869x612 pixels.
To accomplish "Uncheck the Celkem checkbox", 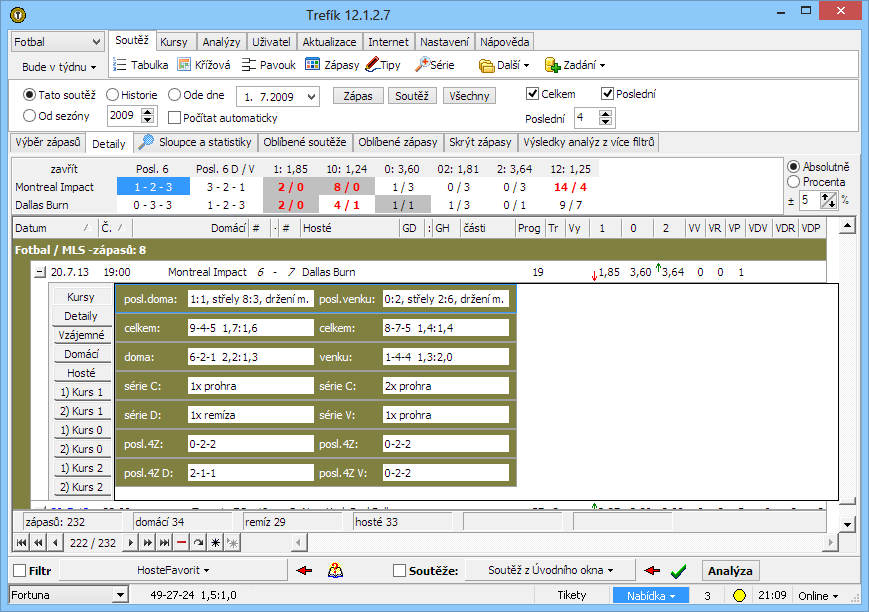I will tap(533, 94).
